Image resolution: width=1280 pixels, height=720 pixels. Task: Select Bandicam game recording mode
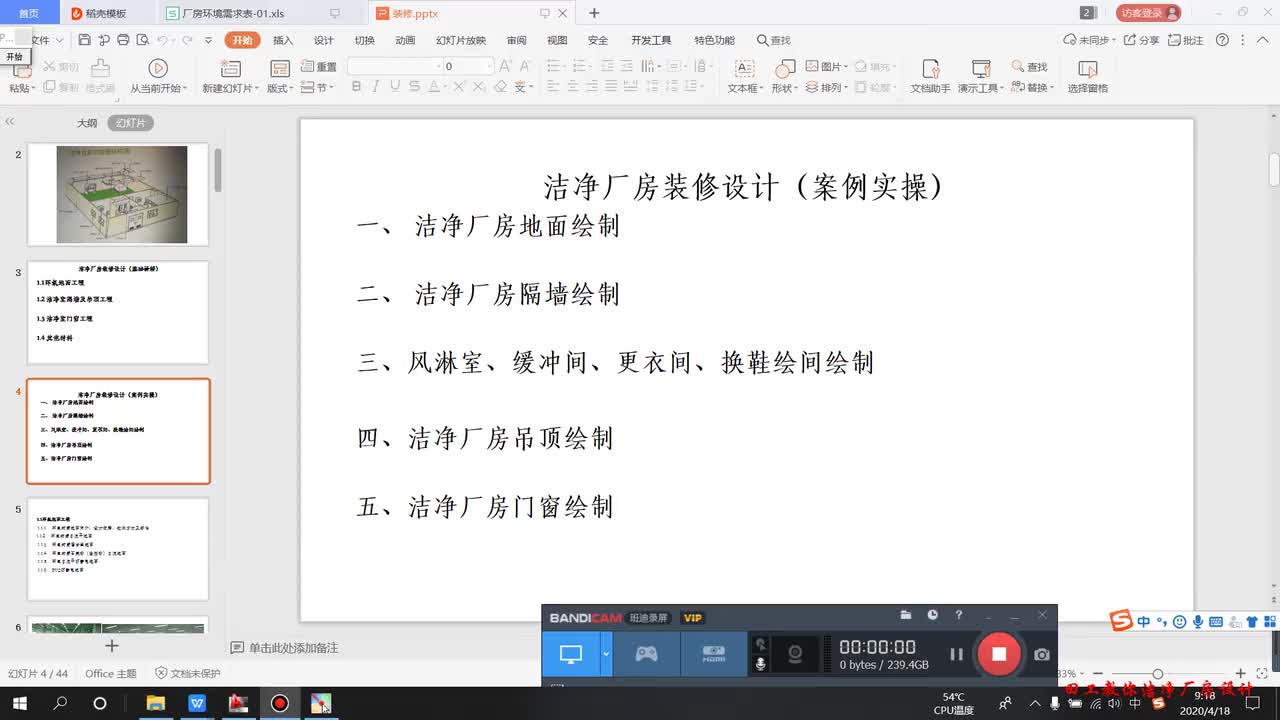click(647, 654)
